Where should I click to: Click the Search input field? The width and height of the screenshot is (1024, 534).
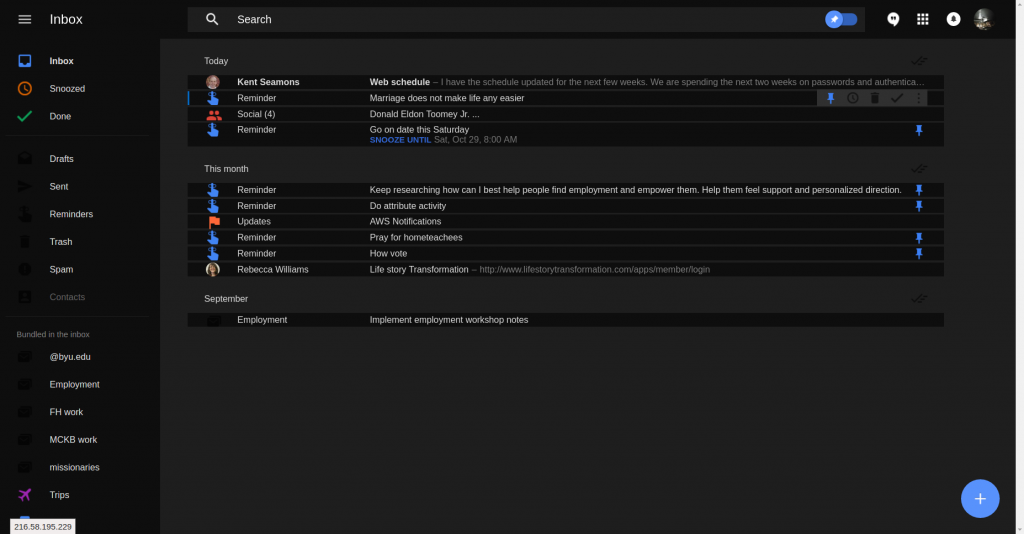click(522, 20)
